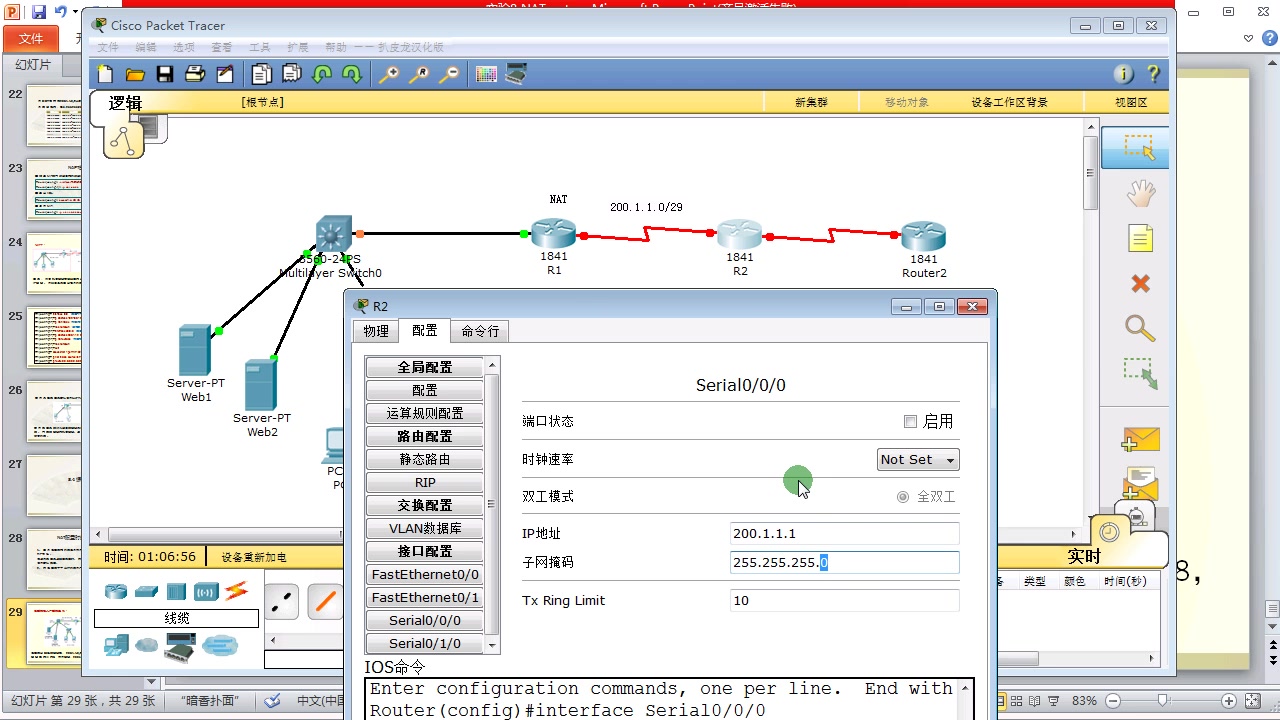1280x720 pixels.
Task: Redo using the right green arrow
Action: [x=352, y=74]
